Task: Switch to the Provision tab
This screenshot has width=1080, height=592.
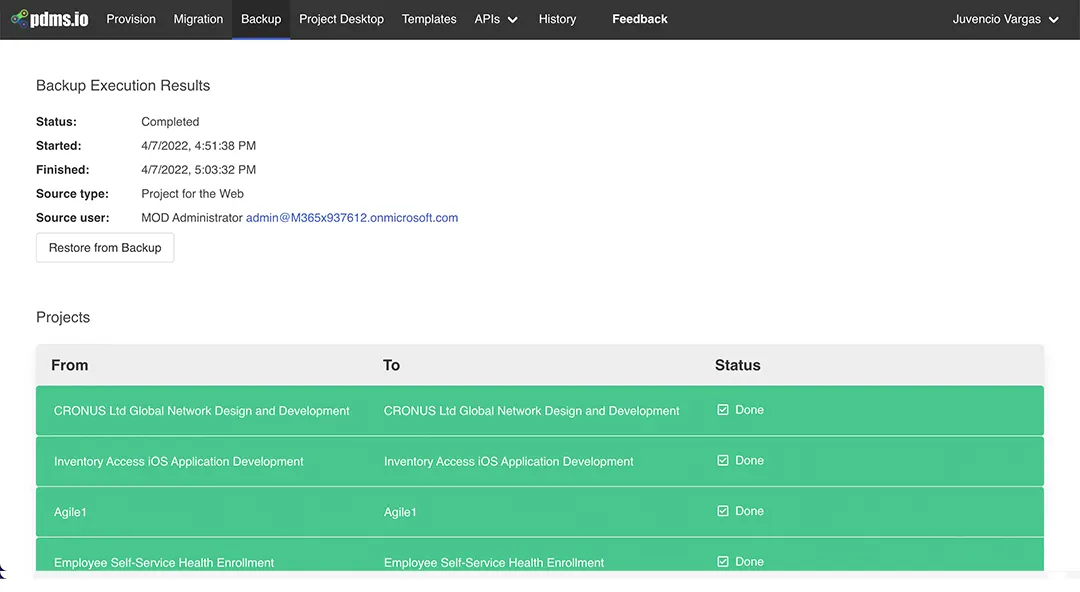Action: (130, 18)
